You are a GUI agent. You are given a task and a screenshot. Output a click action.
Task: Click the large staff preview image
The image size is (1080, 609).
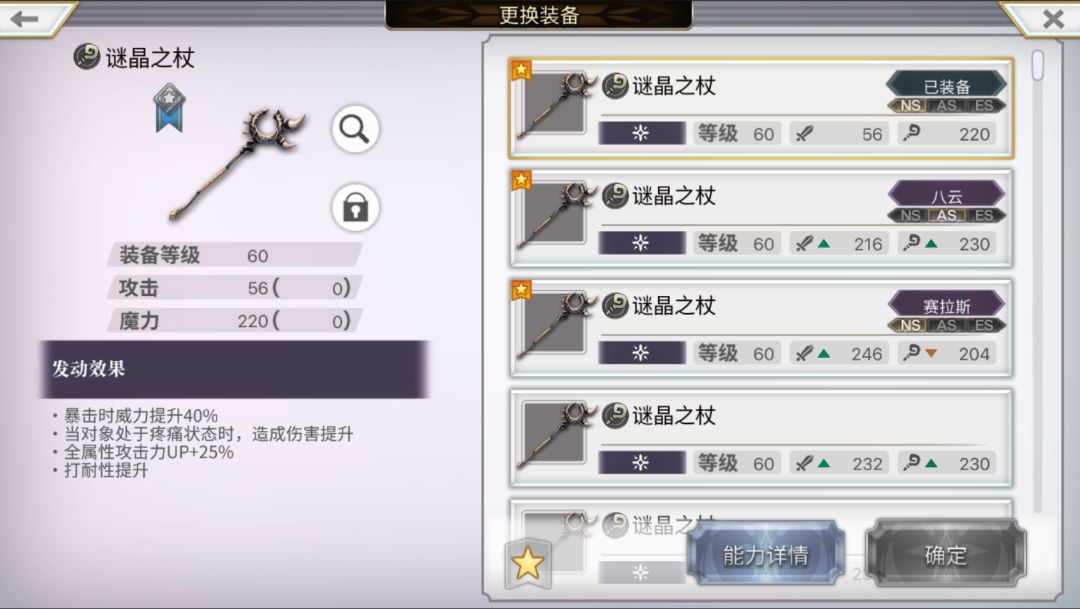click(238, 164)
